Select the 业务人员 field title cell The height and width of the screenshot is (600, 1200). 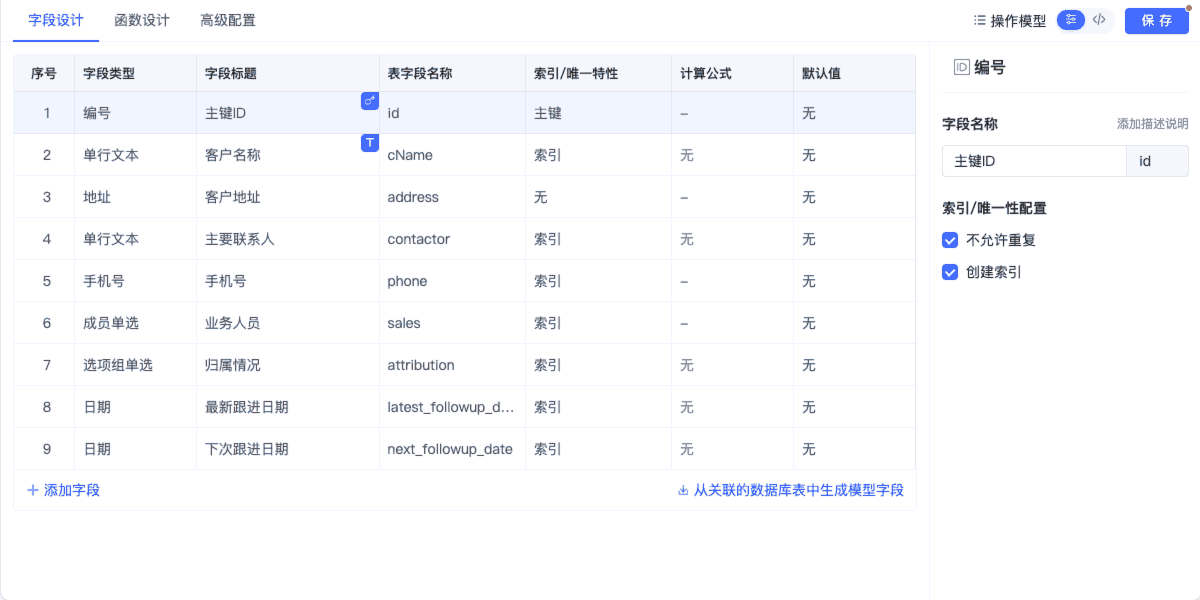[x=288, y=323]
